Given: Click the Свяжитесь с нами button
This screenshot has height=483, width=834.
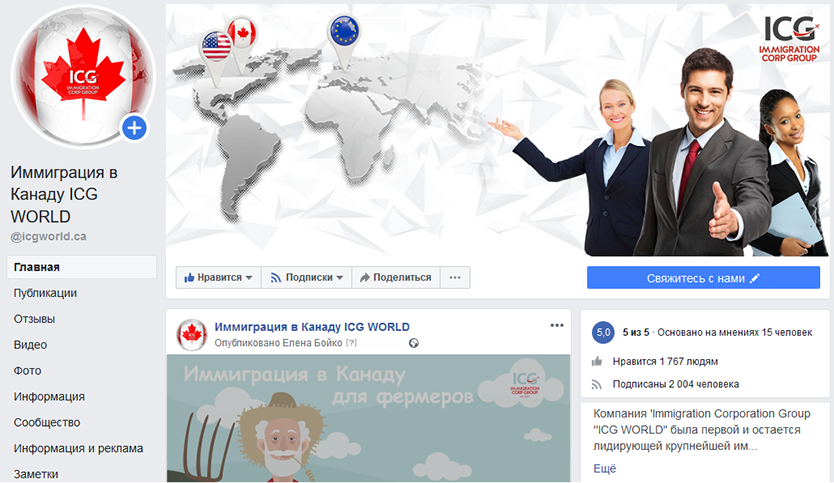Looking at the screenshot, I should pyautogui.click(x=703, y=277).
